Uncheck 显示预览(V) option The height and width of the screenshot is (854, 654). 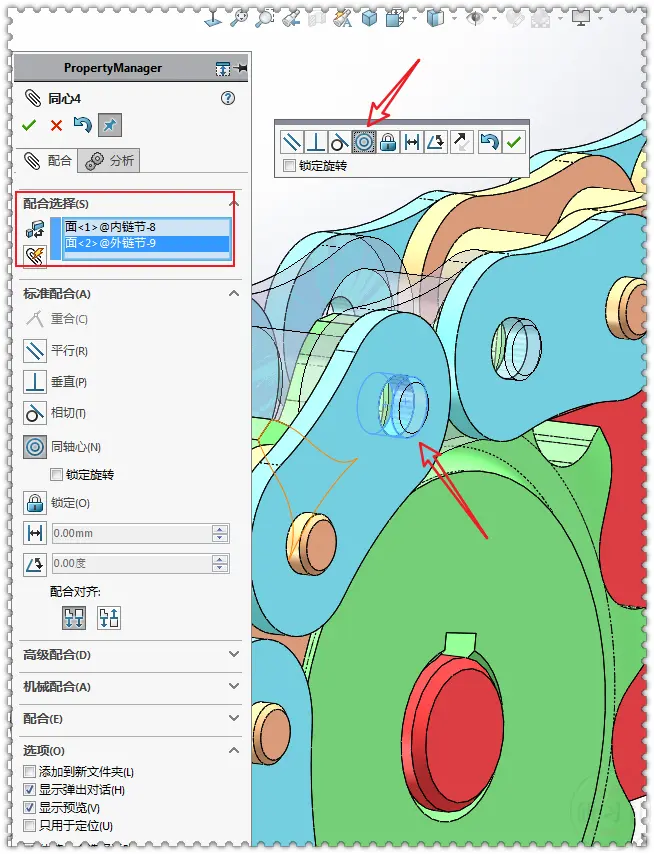coord(29,807)
